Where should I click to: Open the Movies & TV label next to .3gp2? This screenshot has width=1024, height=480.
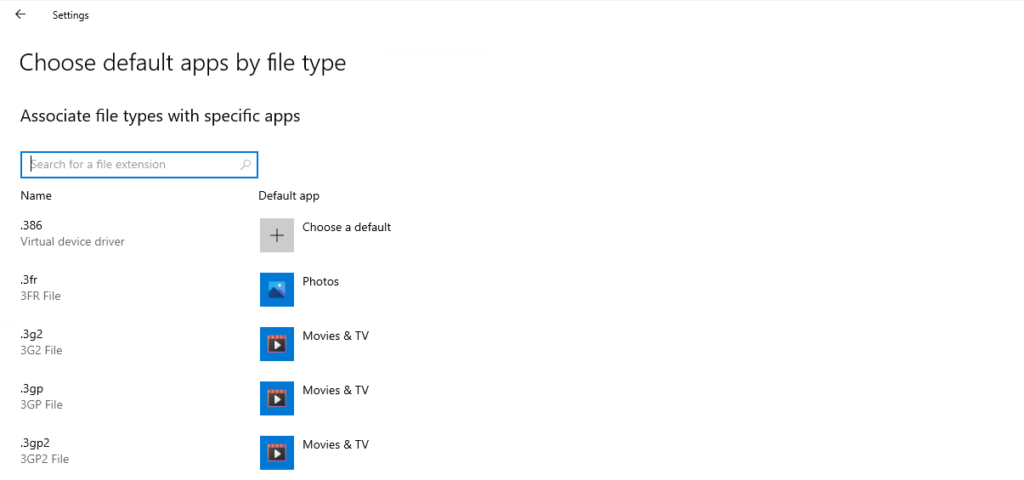pos(335,443)
